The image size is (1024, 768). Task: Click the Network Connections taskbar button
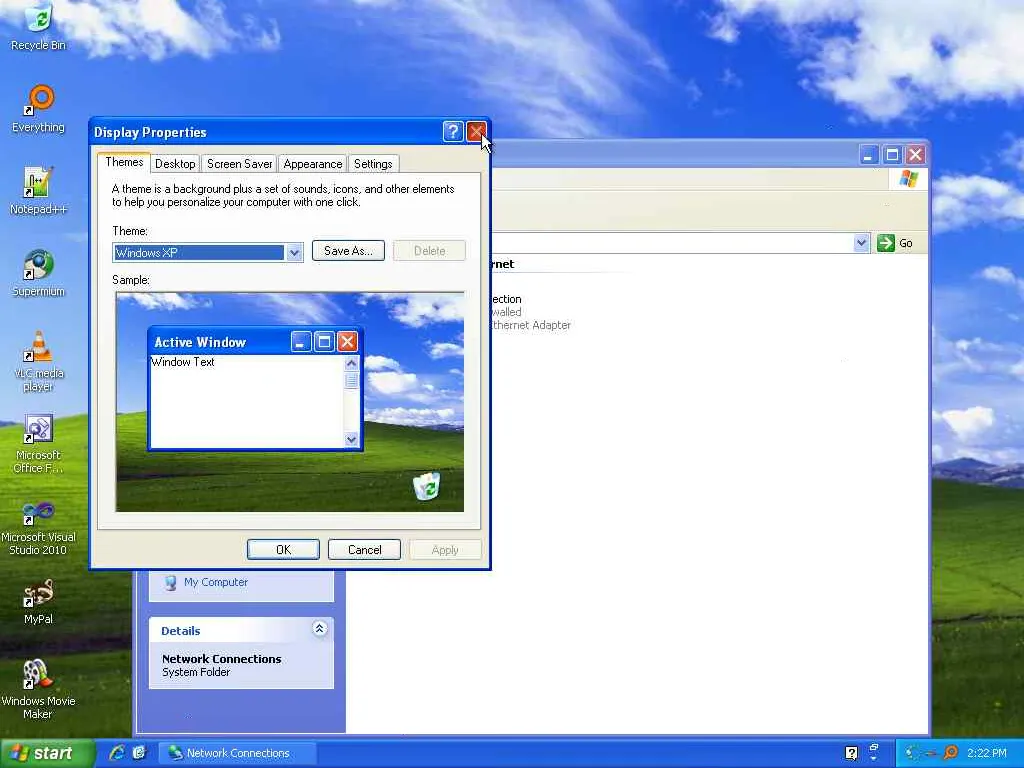(237, 753)
